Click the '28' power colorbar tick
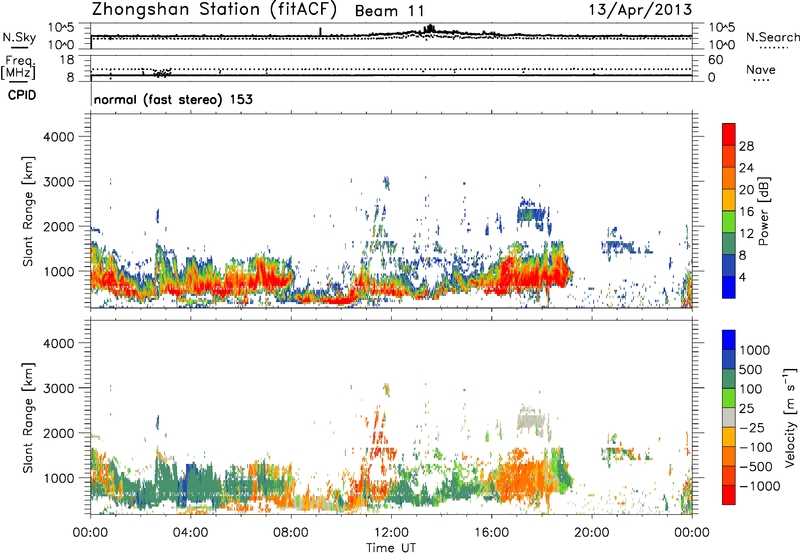This screenshot has height=554, width=800. point(746,146)
